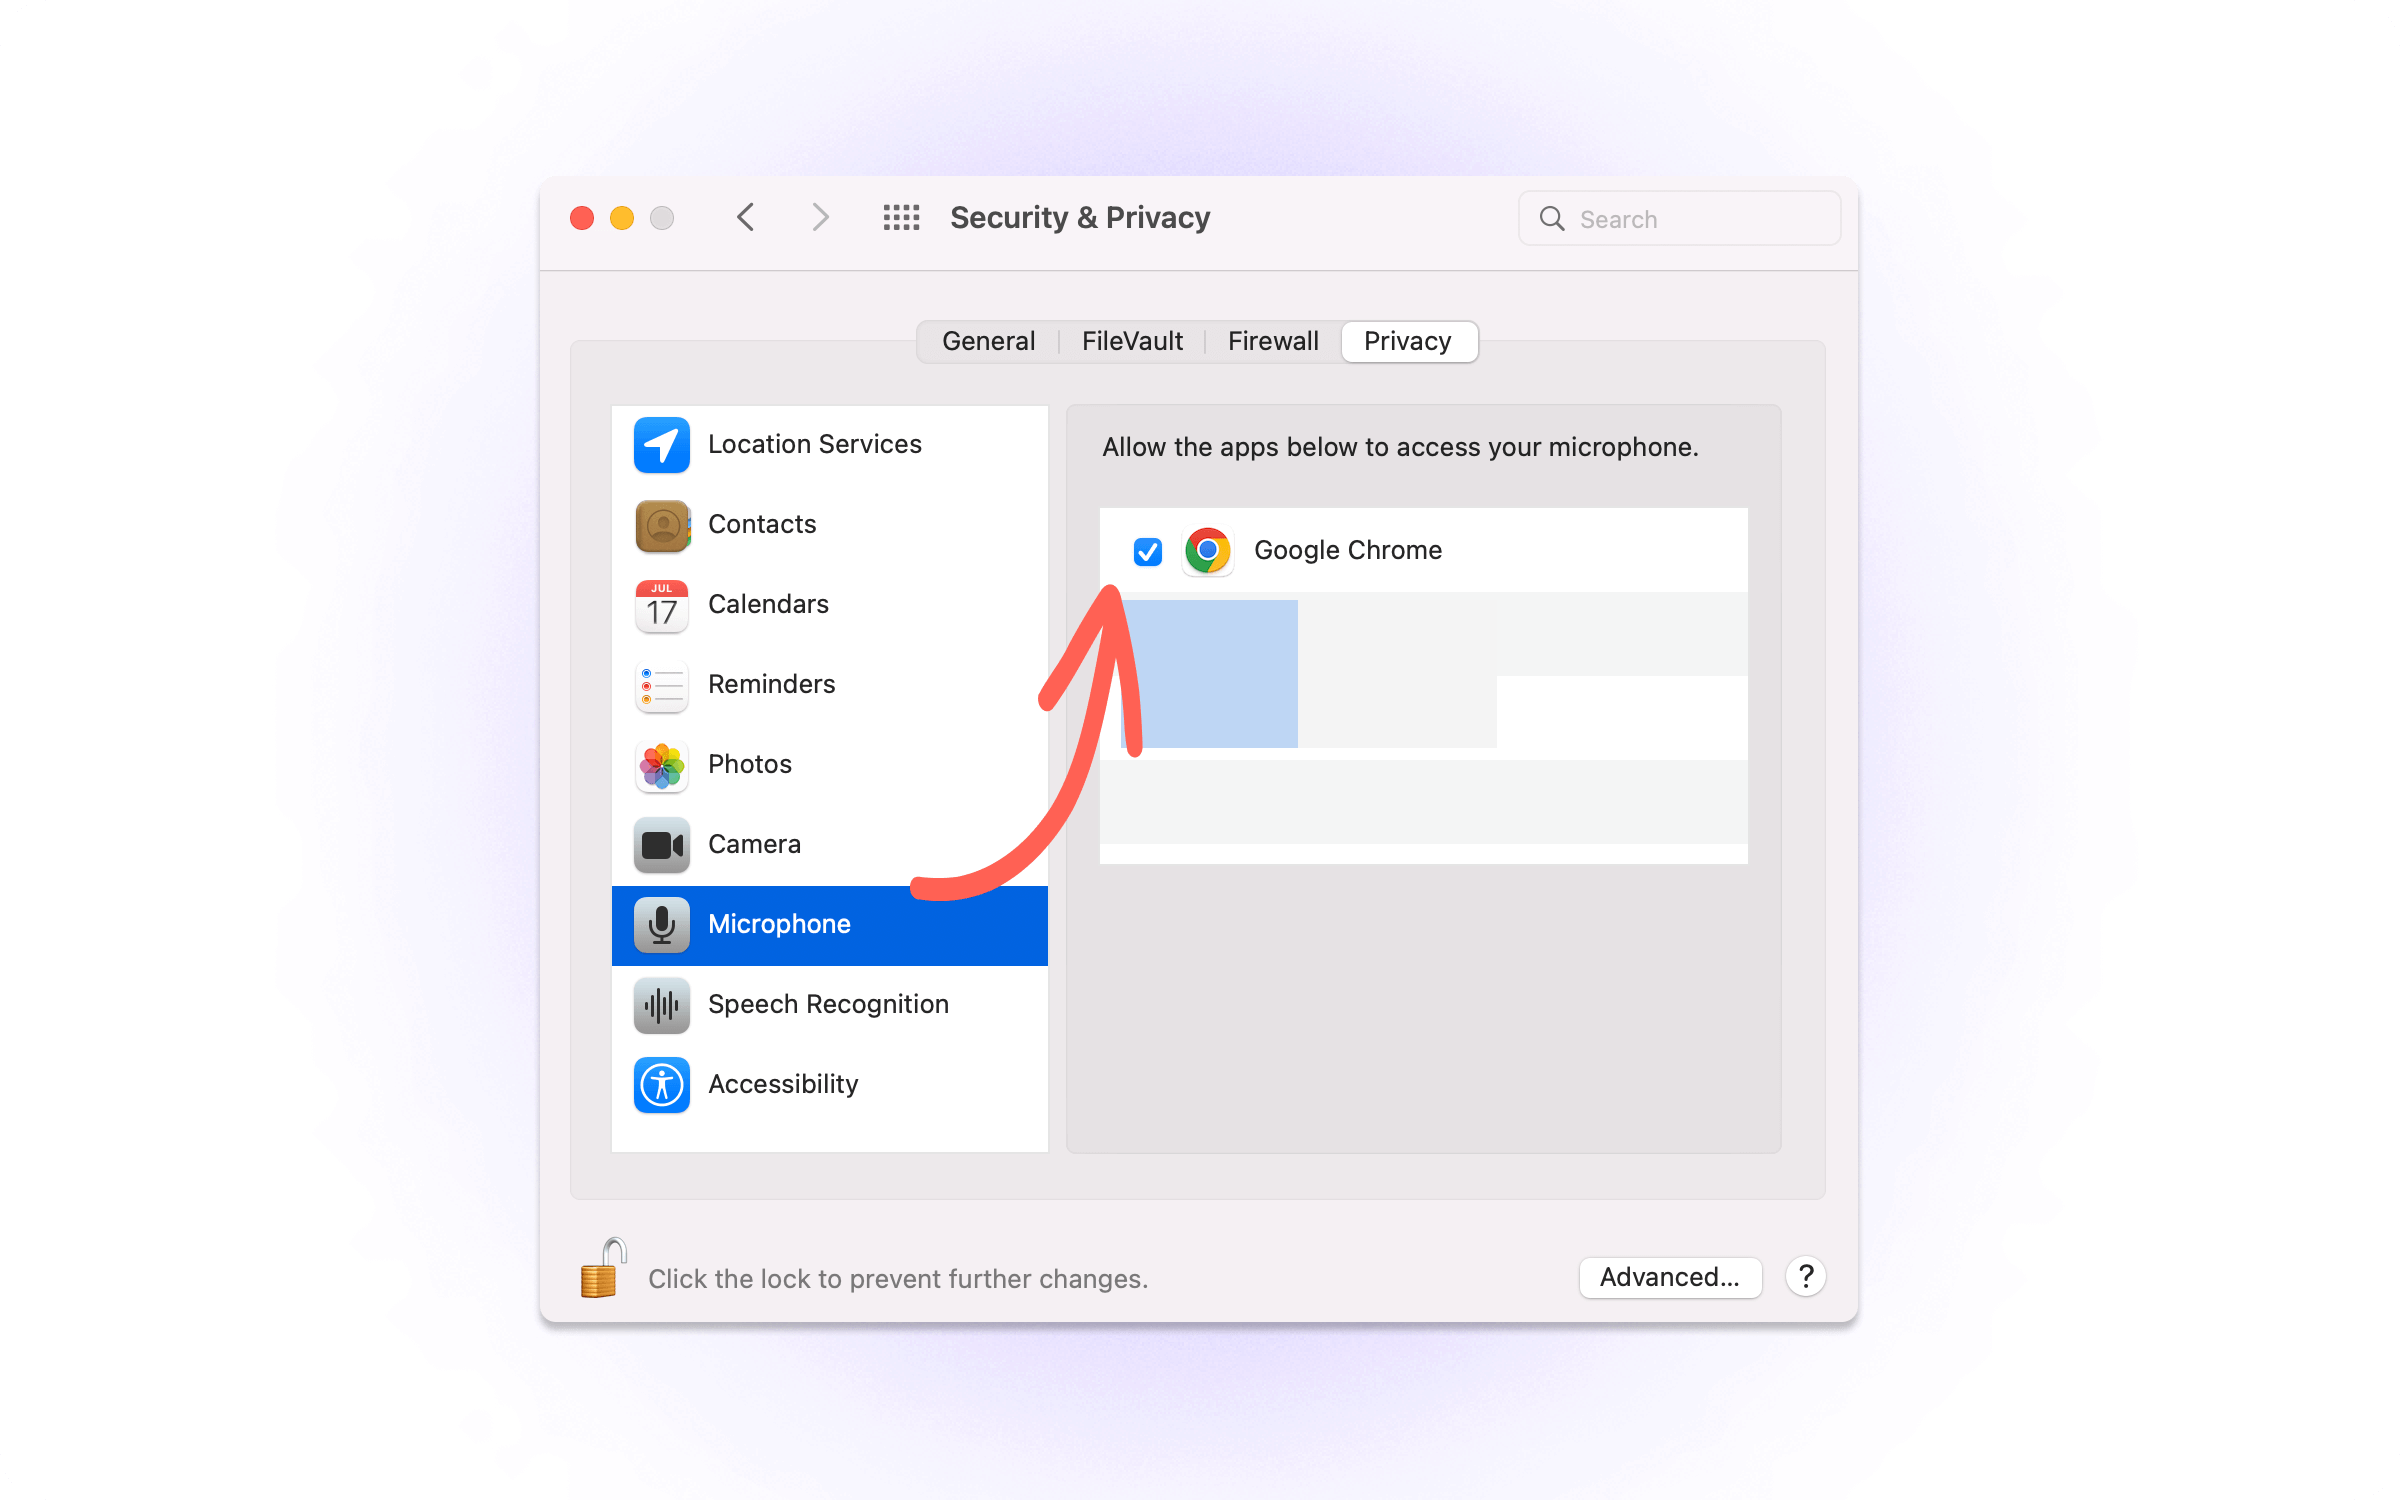Select Location Services label
The width and height of the screenshot is (2400, 1500).
[x=815, y=444]
